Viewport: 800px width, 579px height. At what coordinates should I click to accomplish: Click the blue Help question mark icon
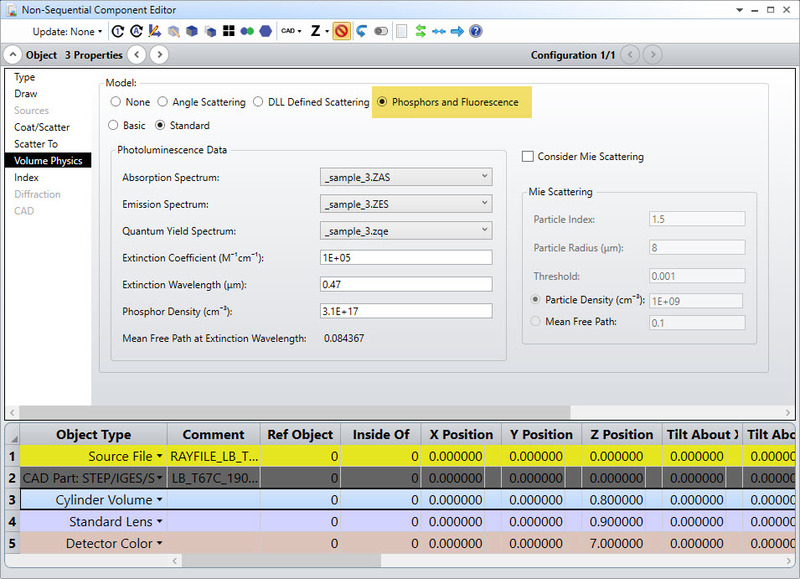tap(476, 31)
